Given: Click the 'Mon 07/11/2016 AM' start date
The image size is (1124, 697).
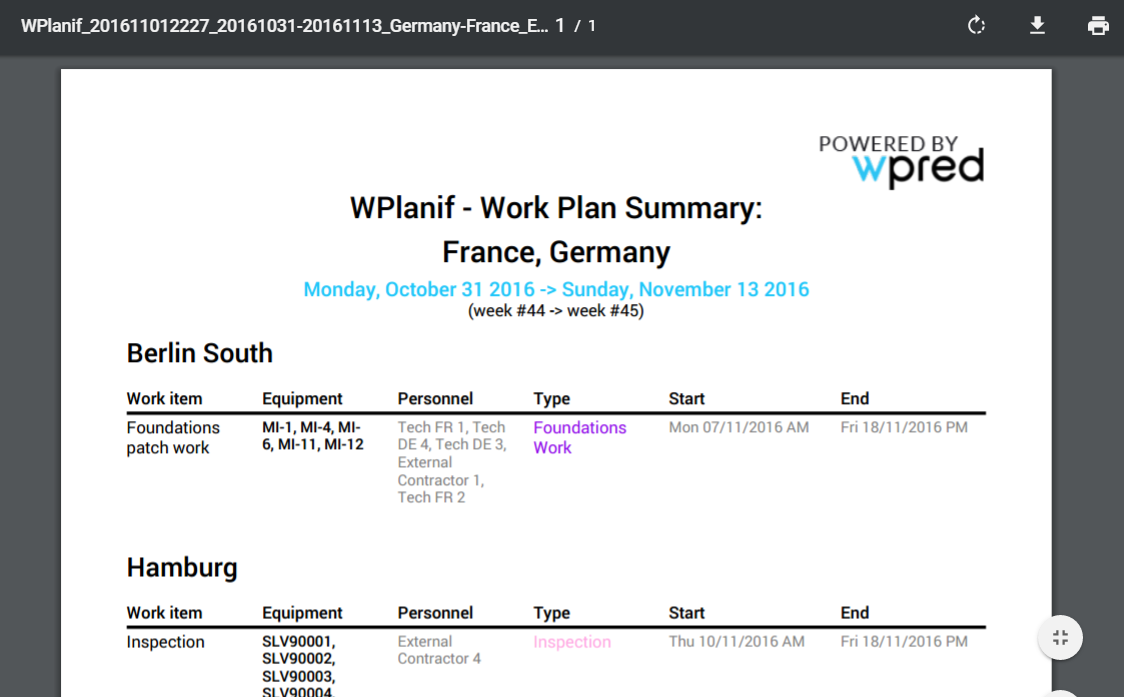Looking at the screenshot, I should 738,427.
